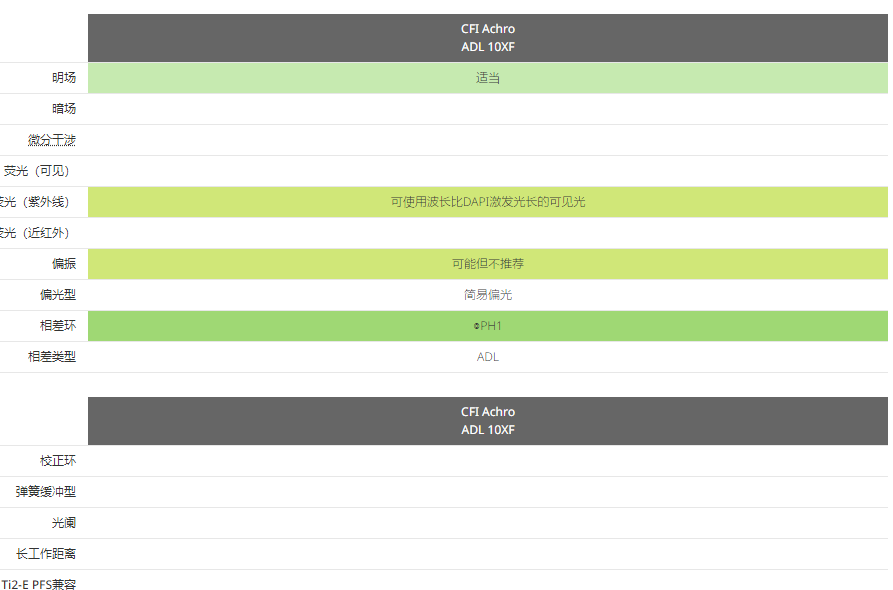Click the 相差环 row label
This screenshot has width=893, height=590.
tap(57, 326)
